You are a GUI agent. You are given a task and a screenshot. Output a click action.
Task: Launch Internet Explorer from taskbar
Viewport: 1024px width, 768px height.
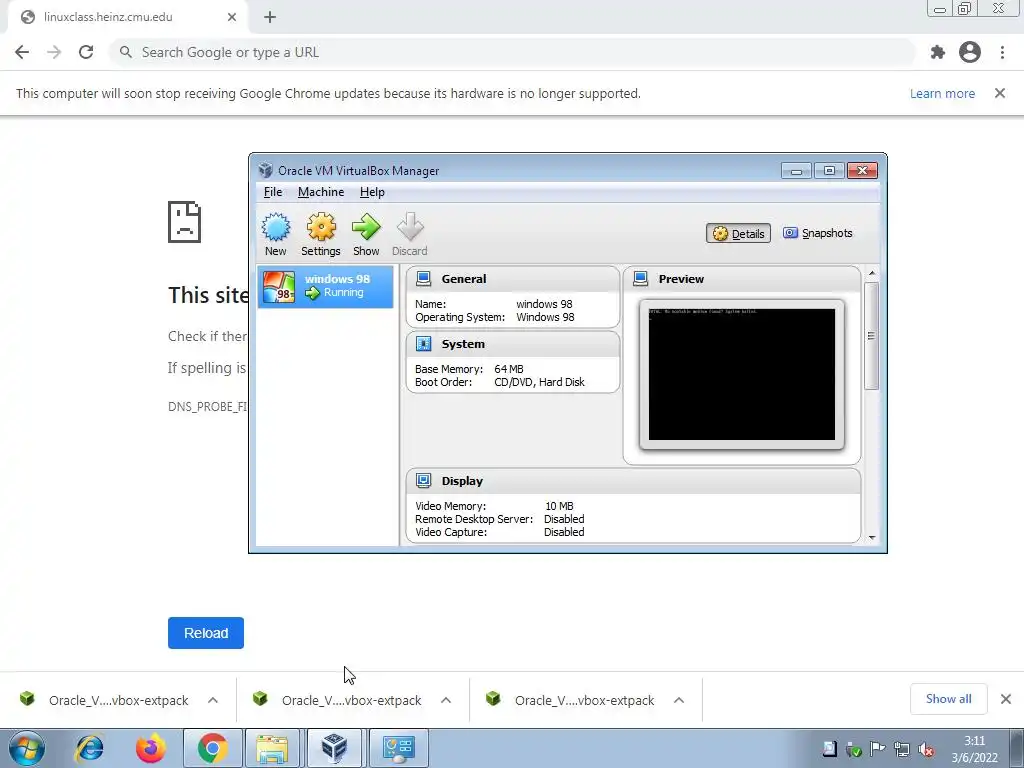click(x=89, y=748)
